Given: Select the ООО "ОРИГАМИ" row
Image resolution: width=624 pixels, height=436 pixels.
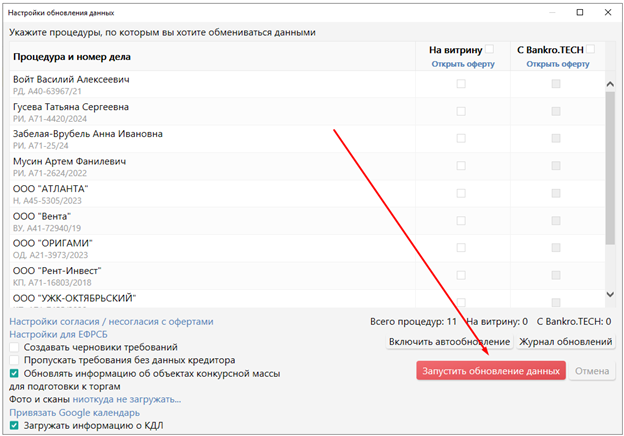Looking at the screenshot, I should (x=307, y=249).
